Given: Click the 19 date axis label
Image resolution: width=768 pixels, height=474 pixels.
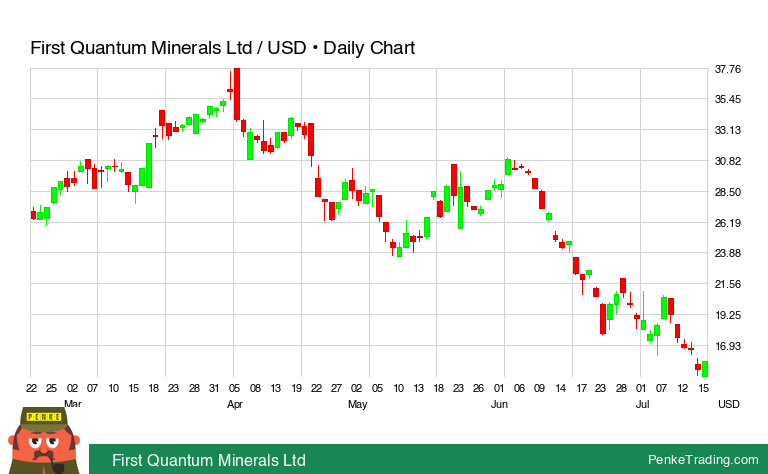Looking at the screenshot, I should (x=296, y=388).
